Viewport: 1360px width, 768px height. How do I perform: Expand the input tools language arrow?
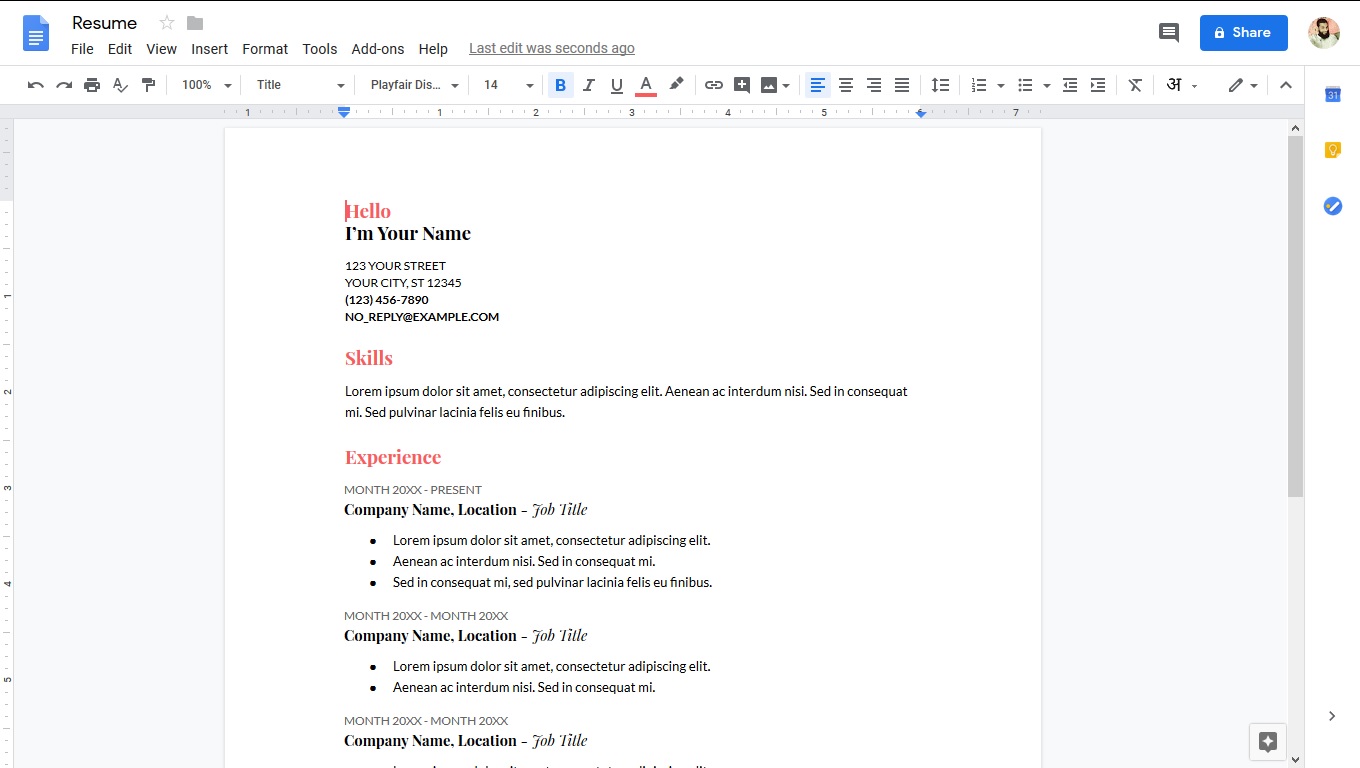pos(1194,86)
